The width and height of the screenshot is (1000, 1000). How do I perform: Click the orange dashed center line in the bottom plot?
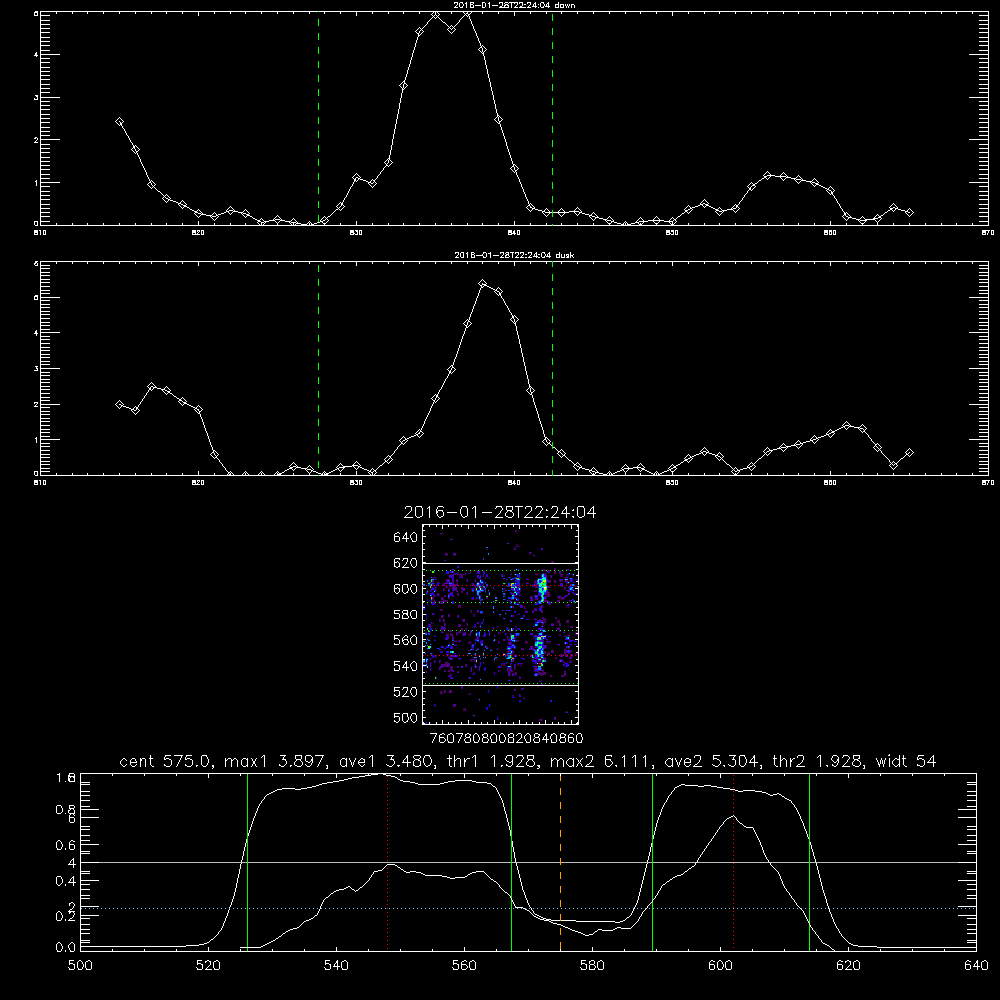(560, 861)
